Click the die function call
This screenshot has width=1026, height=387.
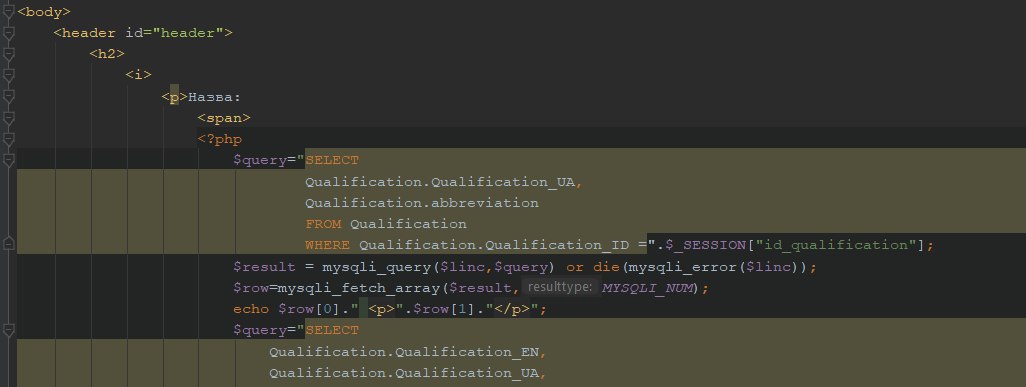click(607, 267)
